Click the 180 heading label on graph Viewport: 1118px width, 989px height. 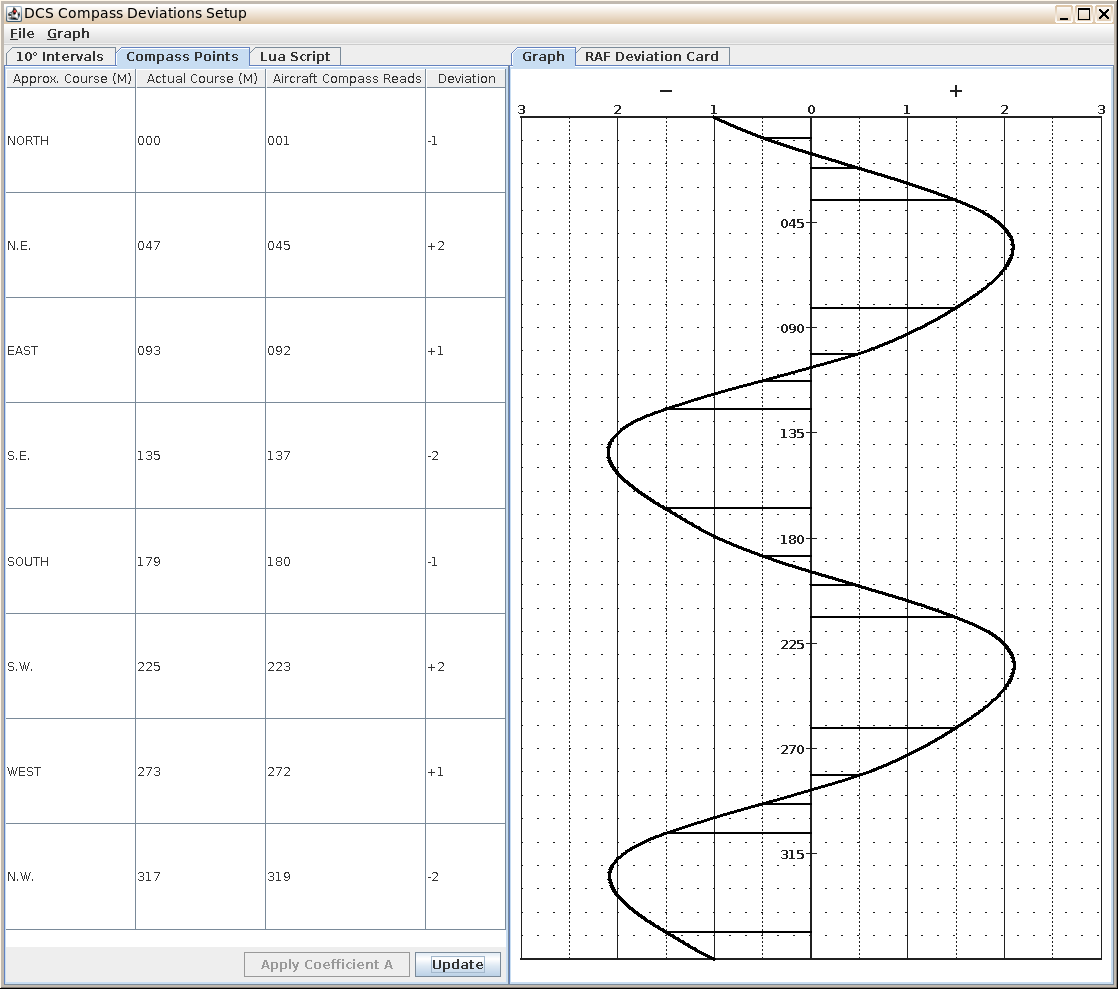[x=792, y=539]
